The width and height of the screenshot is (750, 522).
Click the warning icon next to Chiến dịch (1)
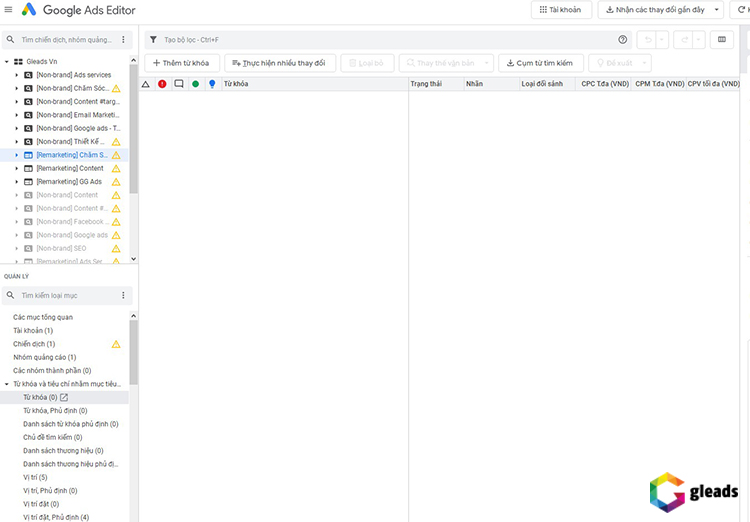[x=116, y=344]
